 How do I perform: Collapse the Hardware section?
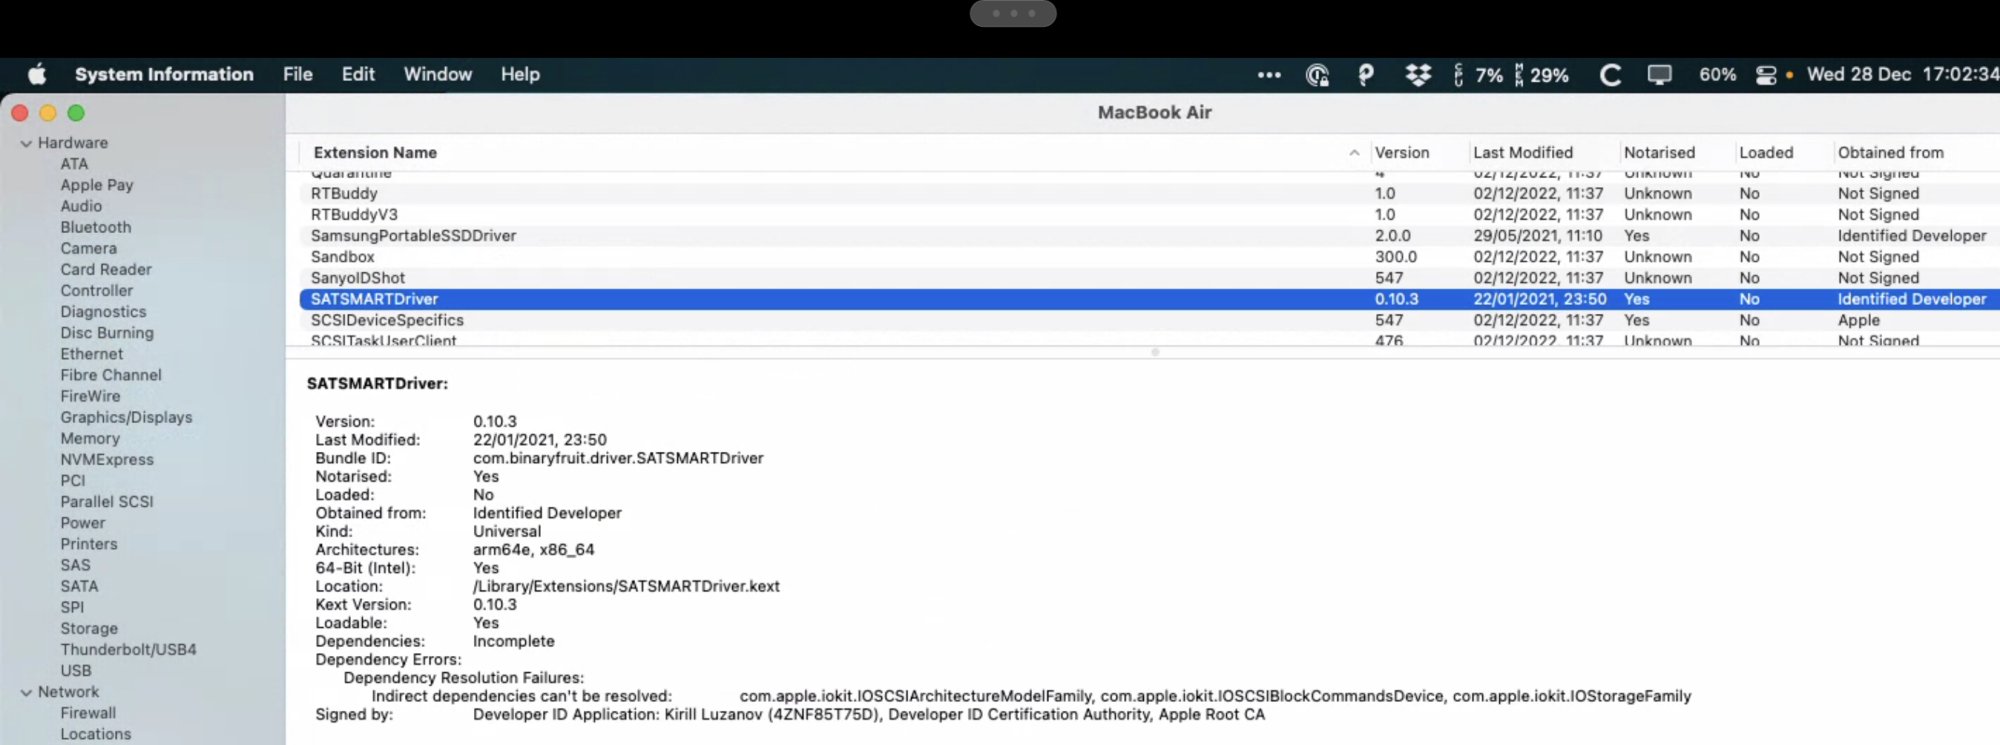[x=26, y=143]
